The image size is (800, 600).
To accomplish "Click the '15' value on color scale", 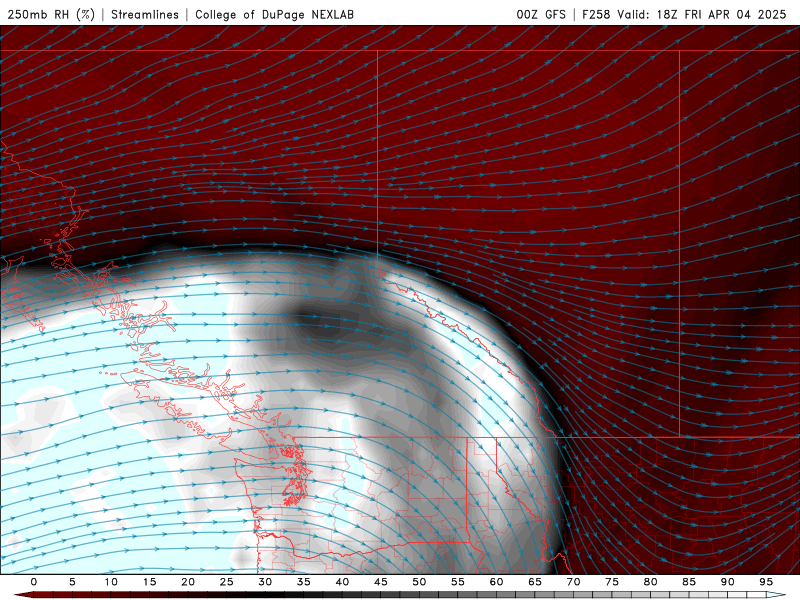I will [149, 582].
